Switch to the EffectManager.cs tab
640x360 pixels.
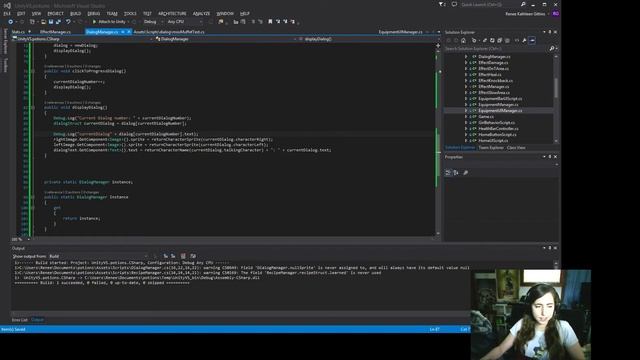[x=55, y=32]
